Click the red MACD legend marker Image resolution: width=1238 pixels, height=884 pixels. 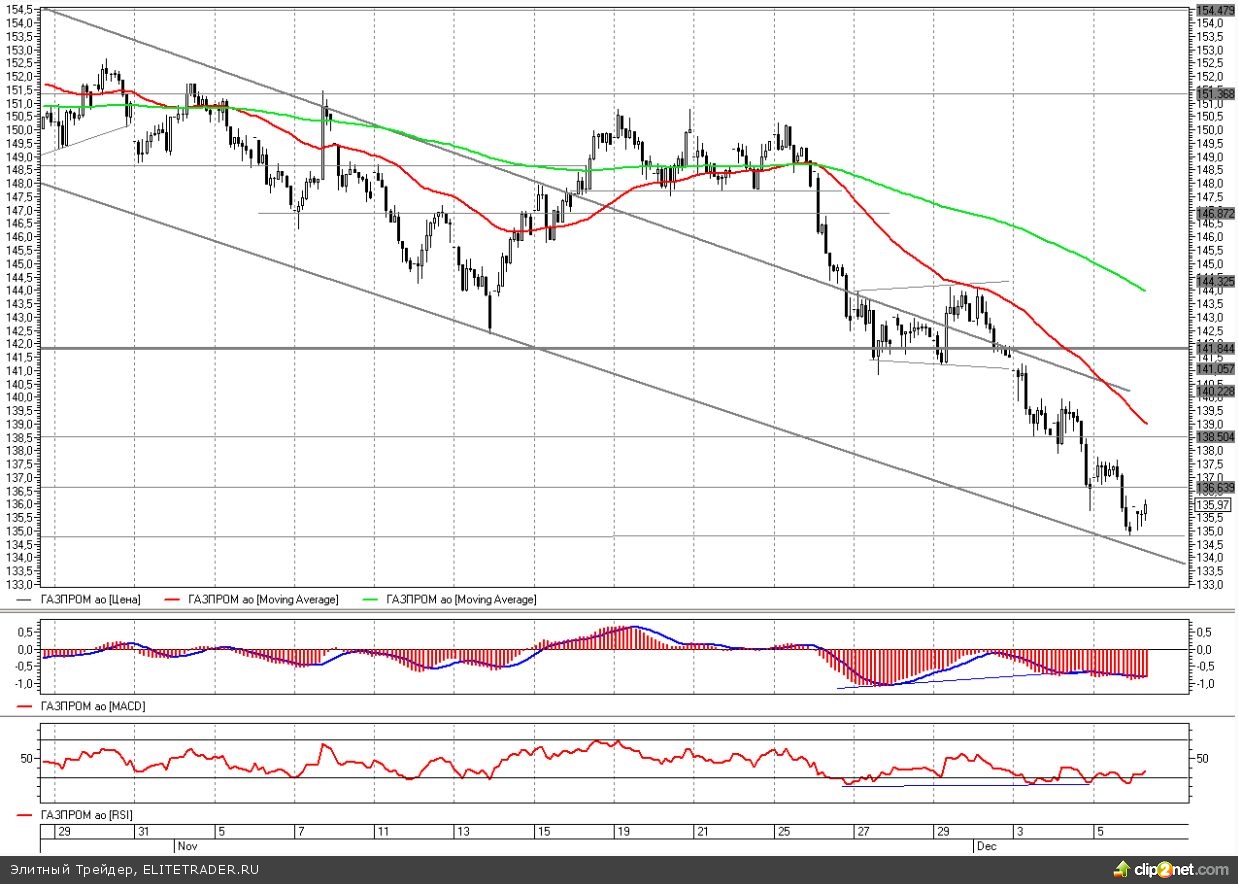click(x=27, y=706)
